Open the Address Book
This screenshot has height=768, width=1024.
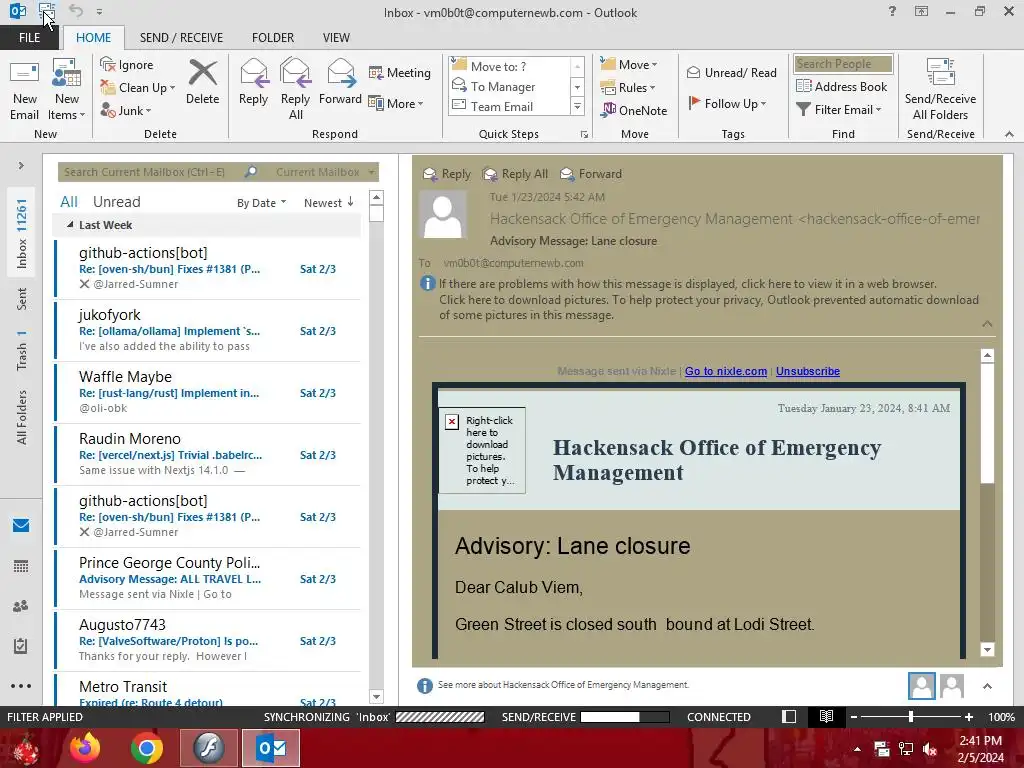pos(842,86)
